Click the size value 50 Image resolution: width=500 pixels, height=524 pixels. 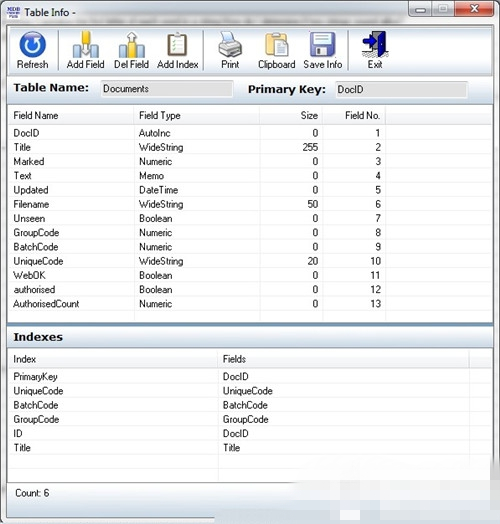[x=312, y=204]
